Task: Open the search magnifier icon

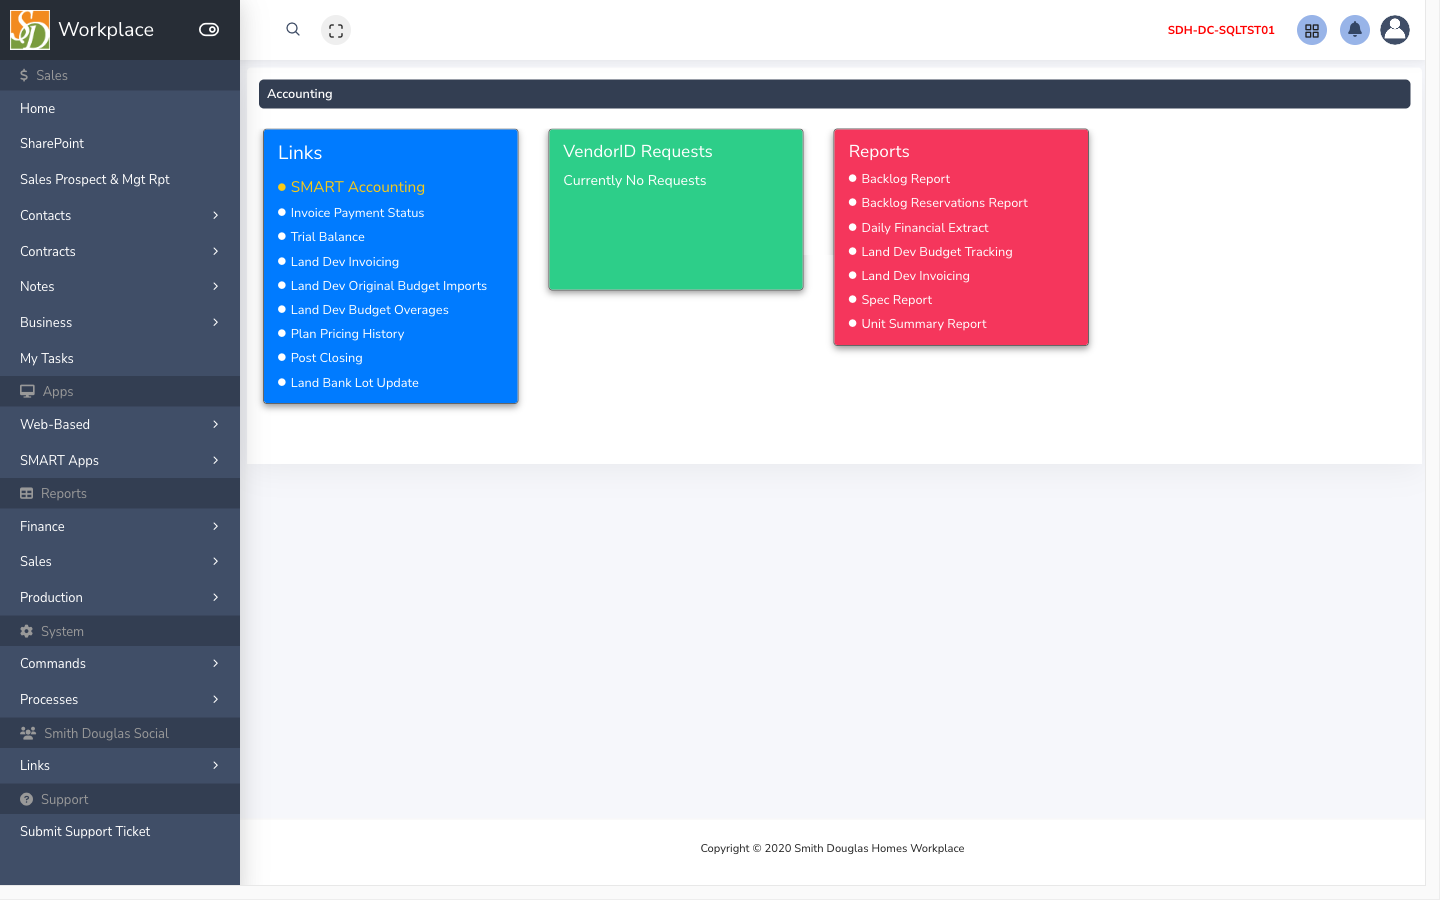Action: coord(293,30)
